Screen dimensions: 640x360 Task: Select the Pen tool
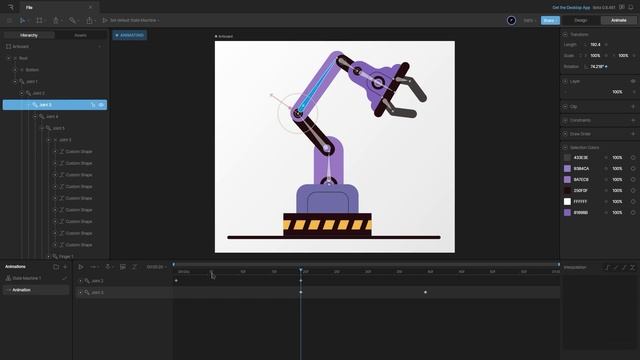(x=56, y=20)
